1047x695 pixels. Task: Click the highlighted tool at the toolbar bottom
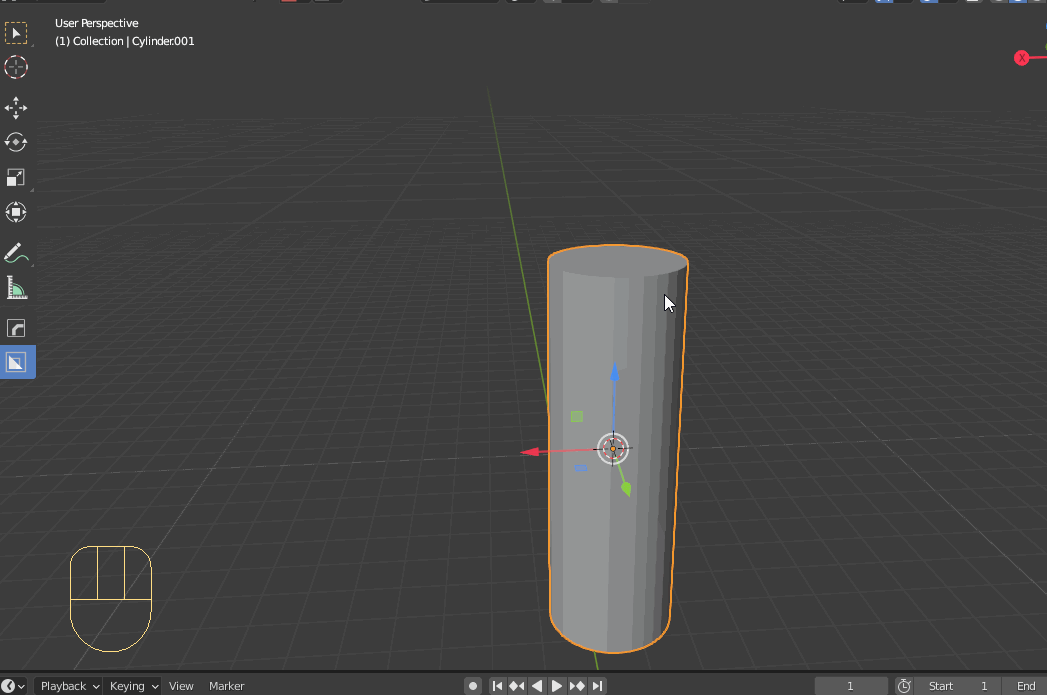[x=16, y=362]
